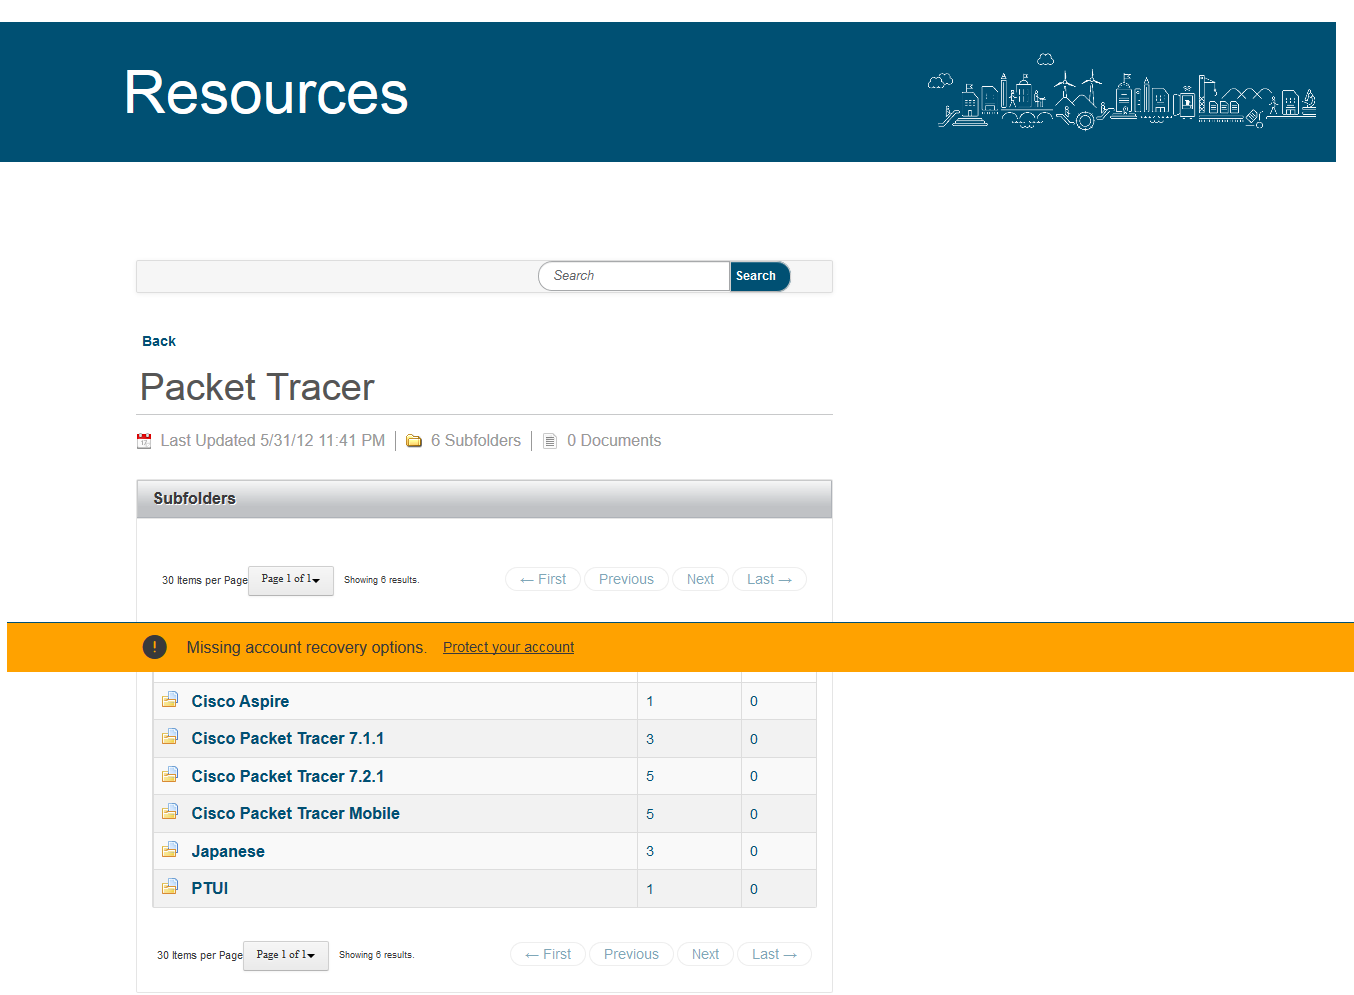Click subfolder count 5 in Cisco Packet Tracer 7.2.1 row
Viewport: 1354px width, 995px height.
(x=650, y=776)
